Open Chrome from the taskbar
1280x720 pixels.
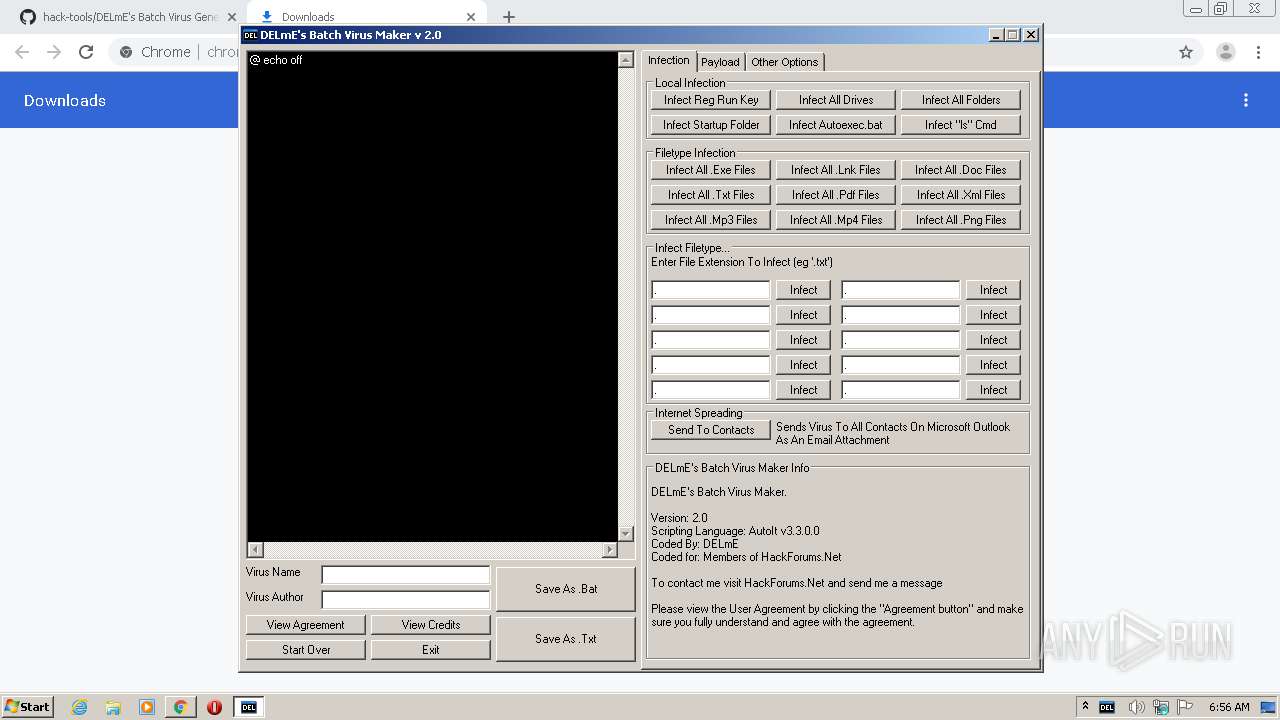(180, 707)
